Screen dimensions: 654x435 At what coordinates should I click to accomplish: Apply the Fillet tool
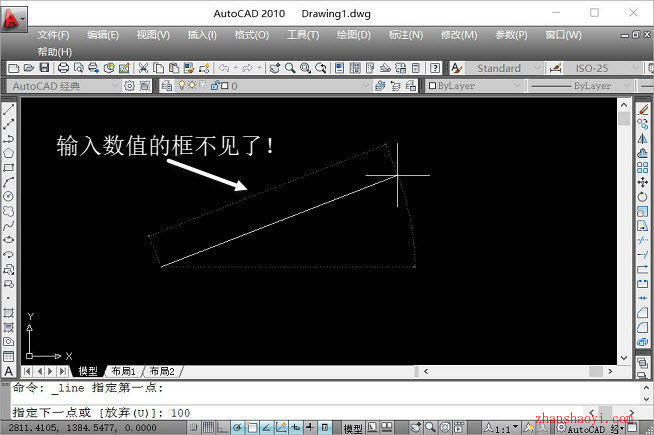click(x=643, y=327)
